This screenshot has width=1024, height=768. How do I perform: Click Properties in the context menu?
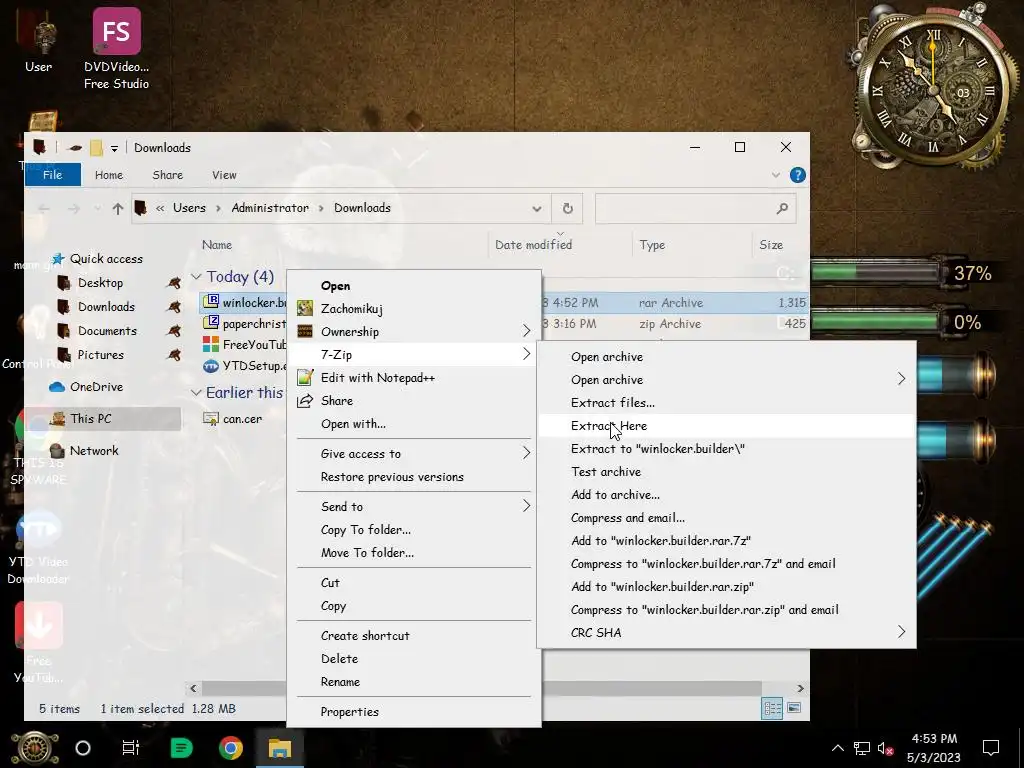click(x=414, y=712)
